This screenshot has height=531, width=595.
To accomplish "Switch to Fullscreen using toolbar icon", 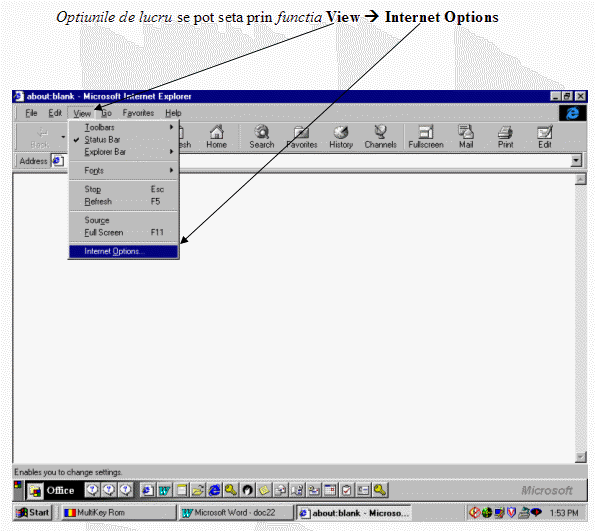I will pos(426,137).
